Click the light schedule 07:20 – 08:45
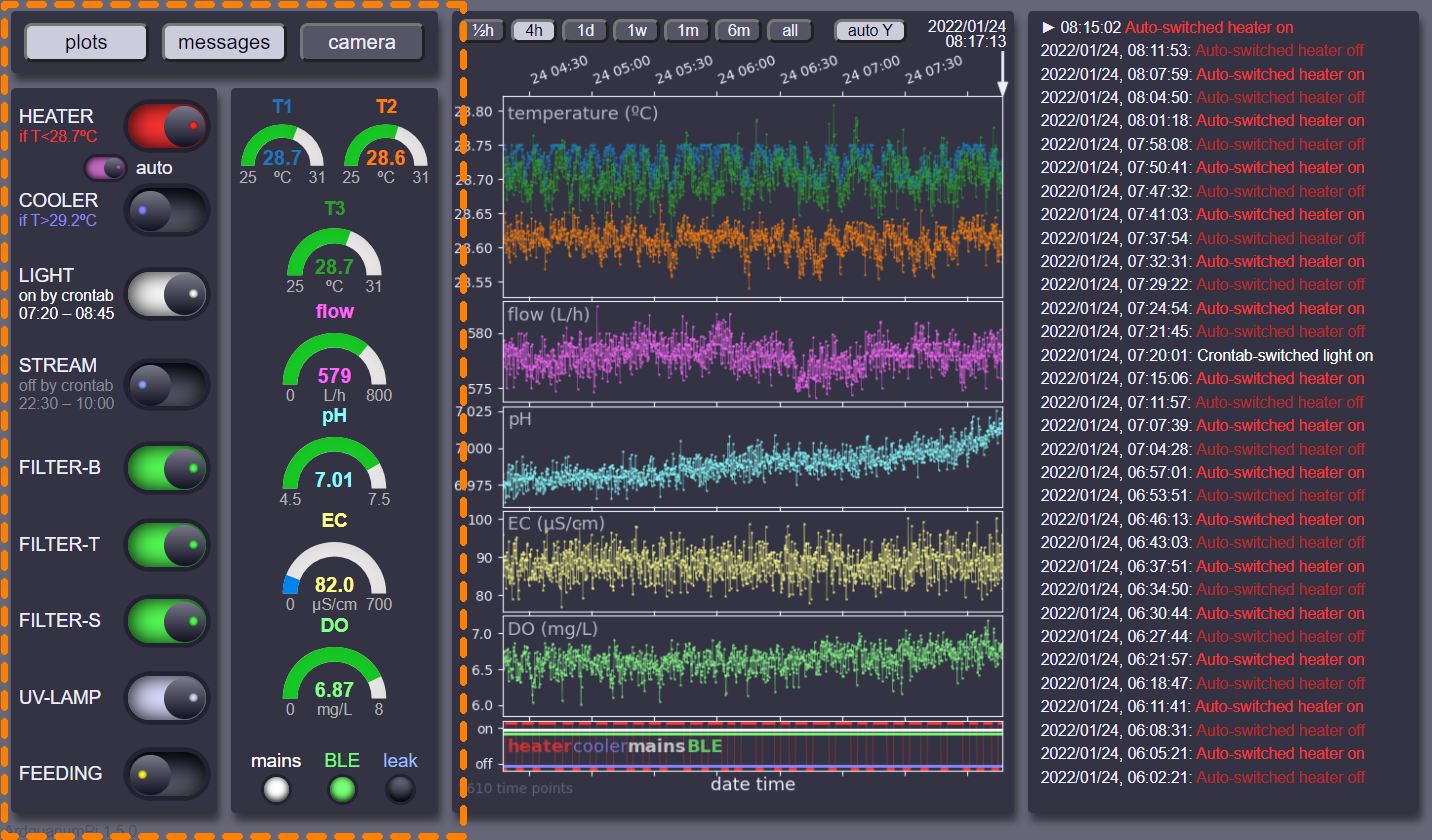The width and height of the screenshot is (1432, 840). (x=67, y=313)
